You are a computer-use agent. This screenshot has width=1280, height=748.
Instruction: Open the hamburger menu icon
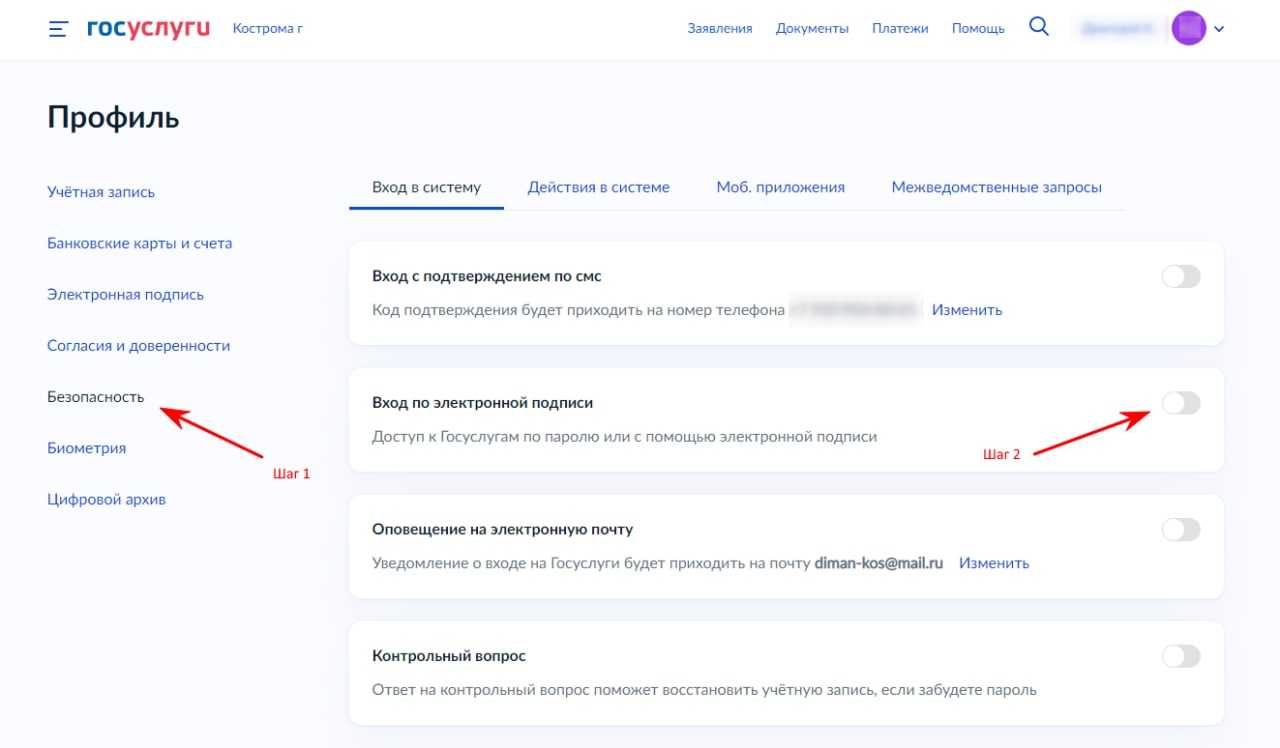tap(58, 29)
